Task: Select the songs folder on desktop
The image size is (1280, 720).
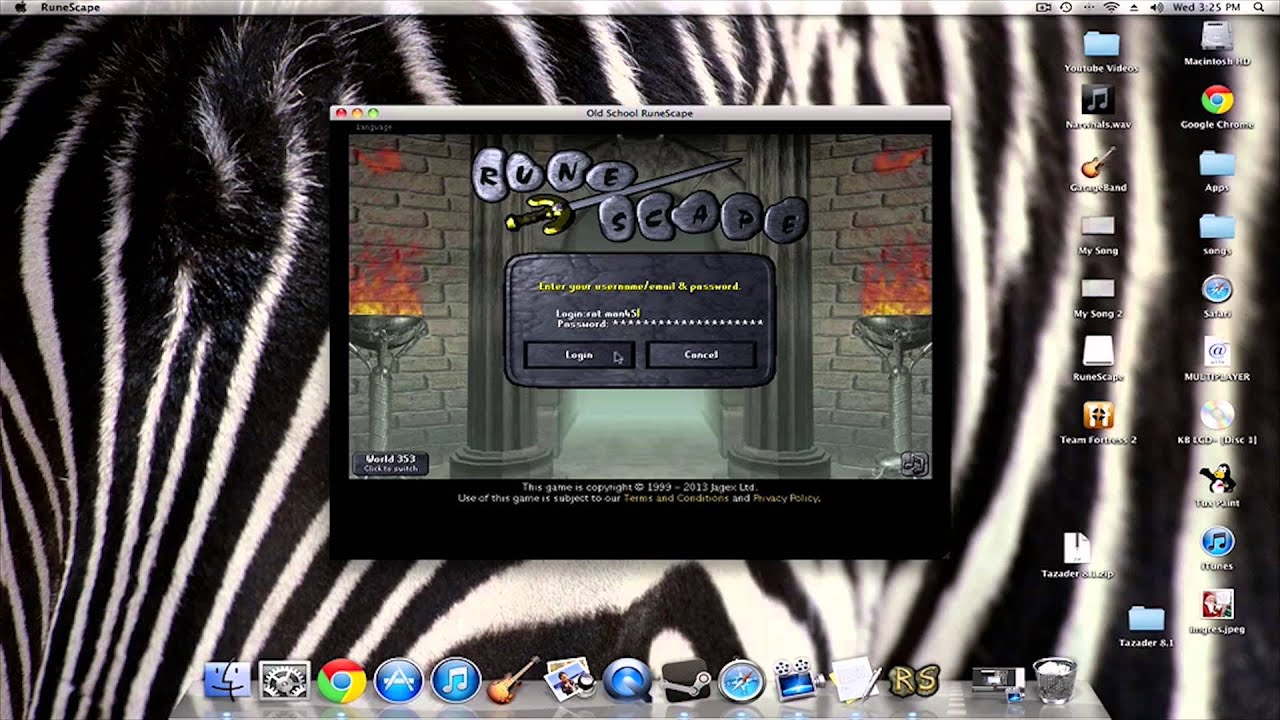Action: click(1217, 234)
